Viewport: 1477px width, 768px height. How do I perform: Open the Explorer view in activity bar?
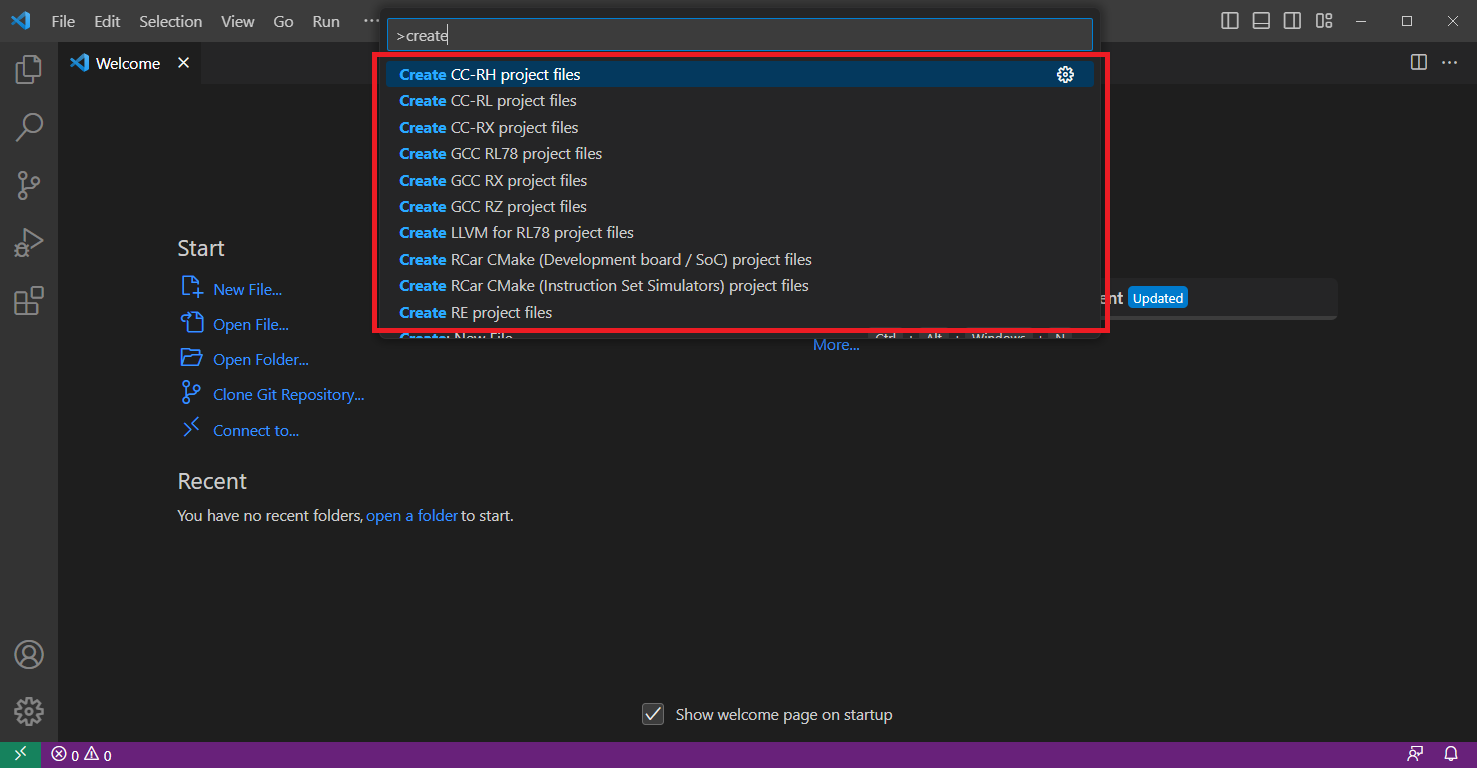coord(29,69)
